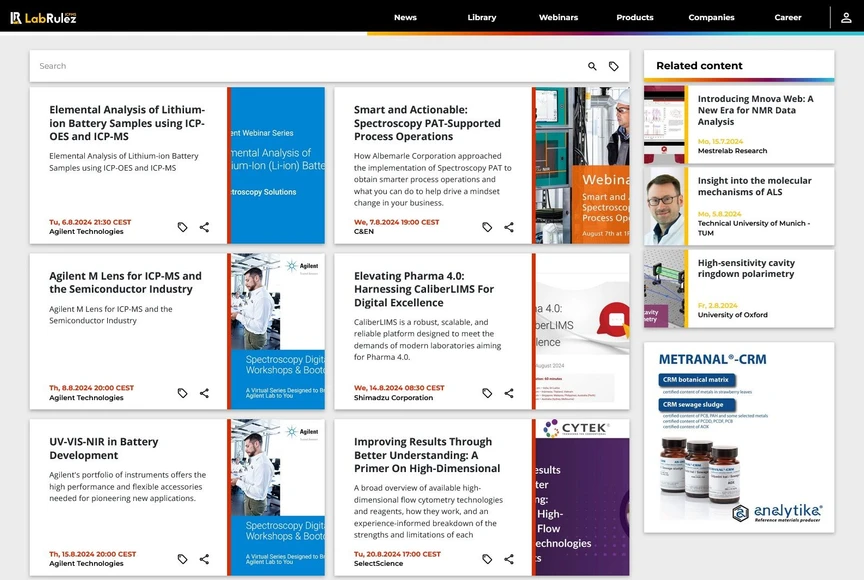This screenshot has width=864, height=580.
Task: Open the Companies menu
Action: tap(711, 18)
